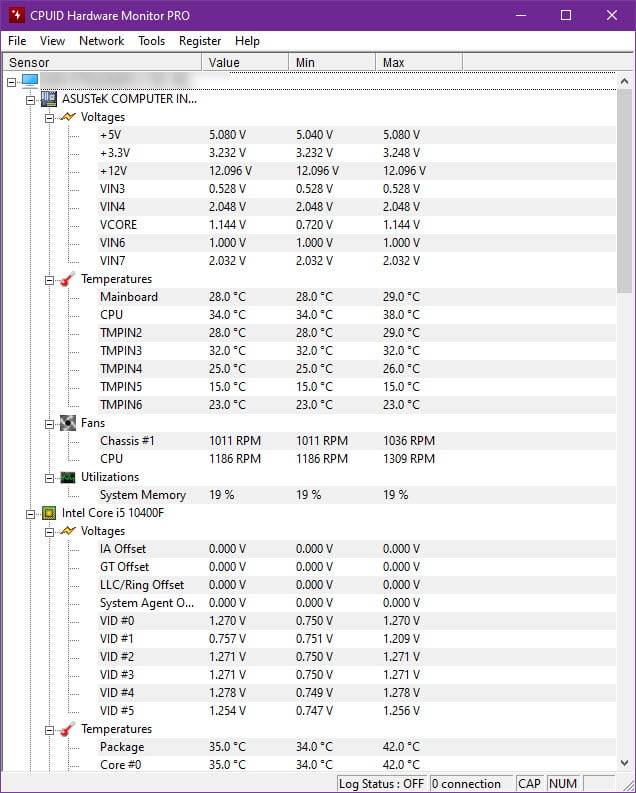Screen dimensions: 636x793
Task: Select the Mainboard temperature row
Action: coord(357,297)
